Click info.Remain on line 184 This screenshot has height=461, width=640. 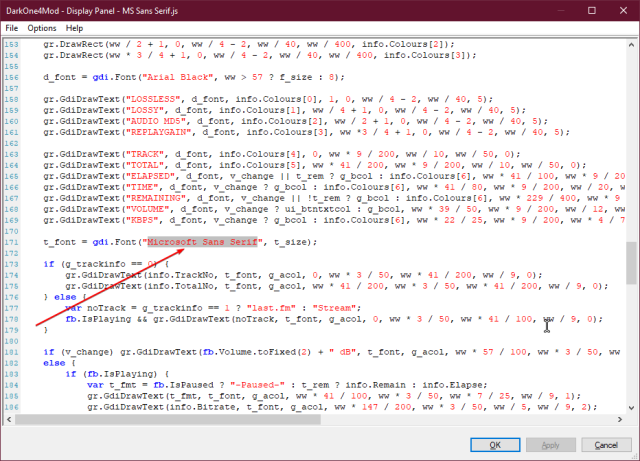pos(376,385)
